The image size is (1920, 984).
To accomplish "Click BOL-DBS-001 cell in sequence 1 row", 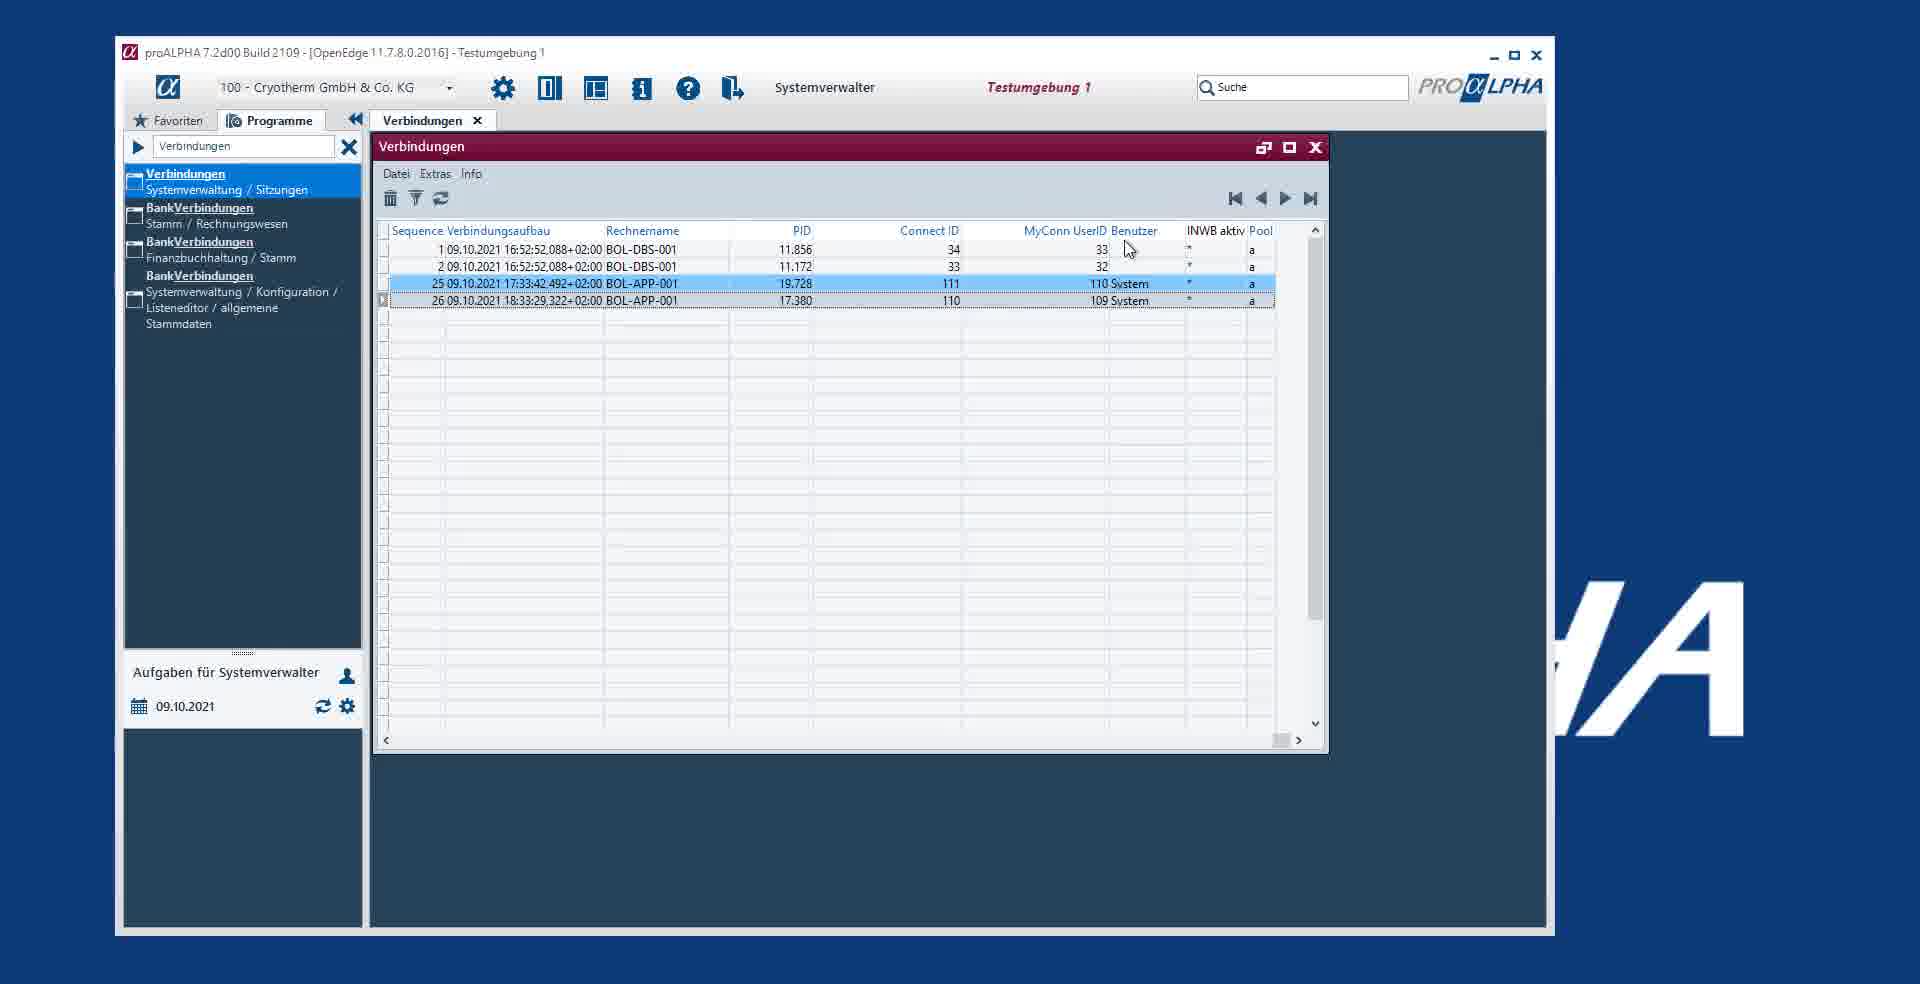I will (x=666, y=250).
